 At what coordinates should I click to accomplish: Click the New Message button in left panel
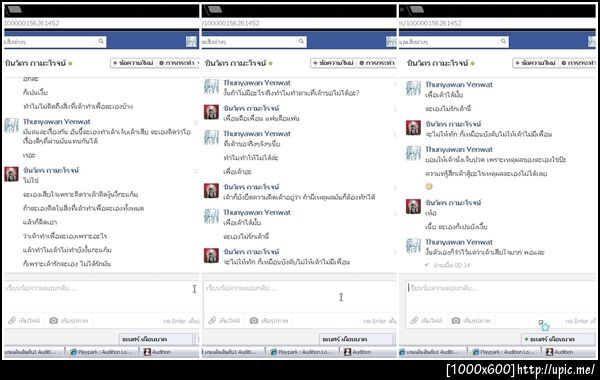[133, 63]
